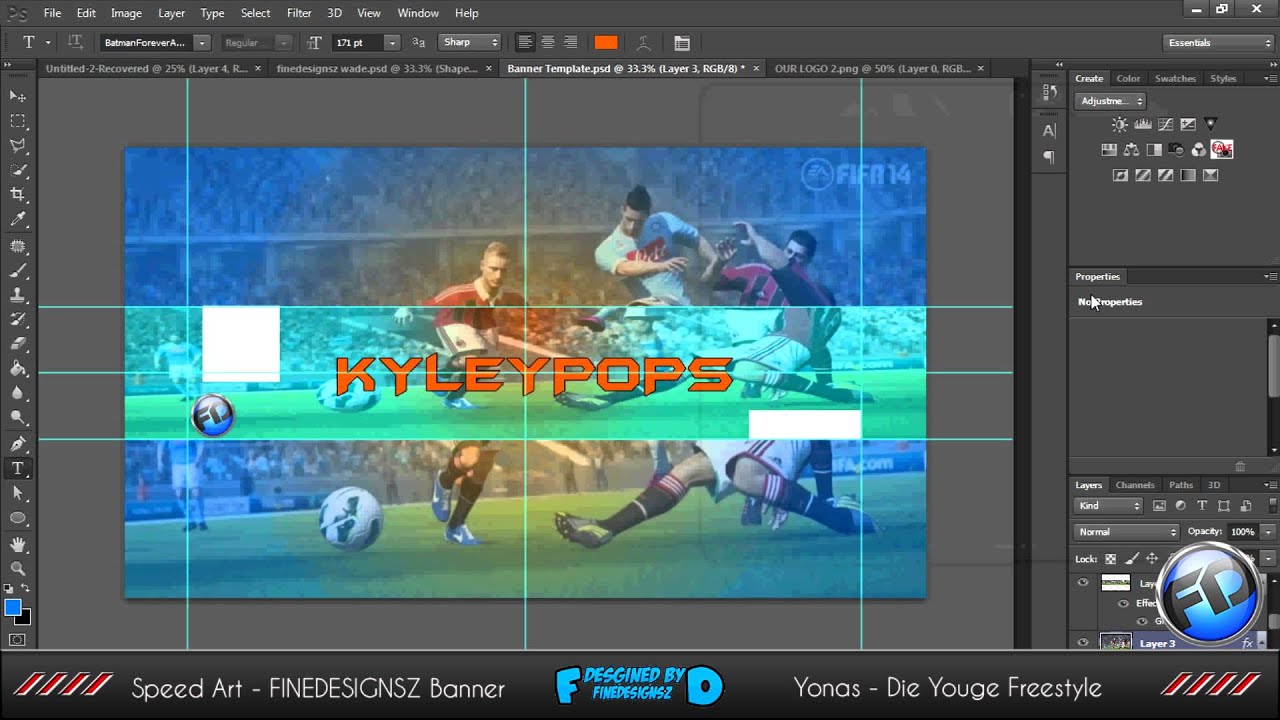The width and height of the screenshot is (1280, 720).
Task: Select the Polygonal Lasso tool
Action: pyautogui.click(x=18, y=146)
